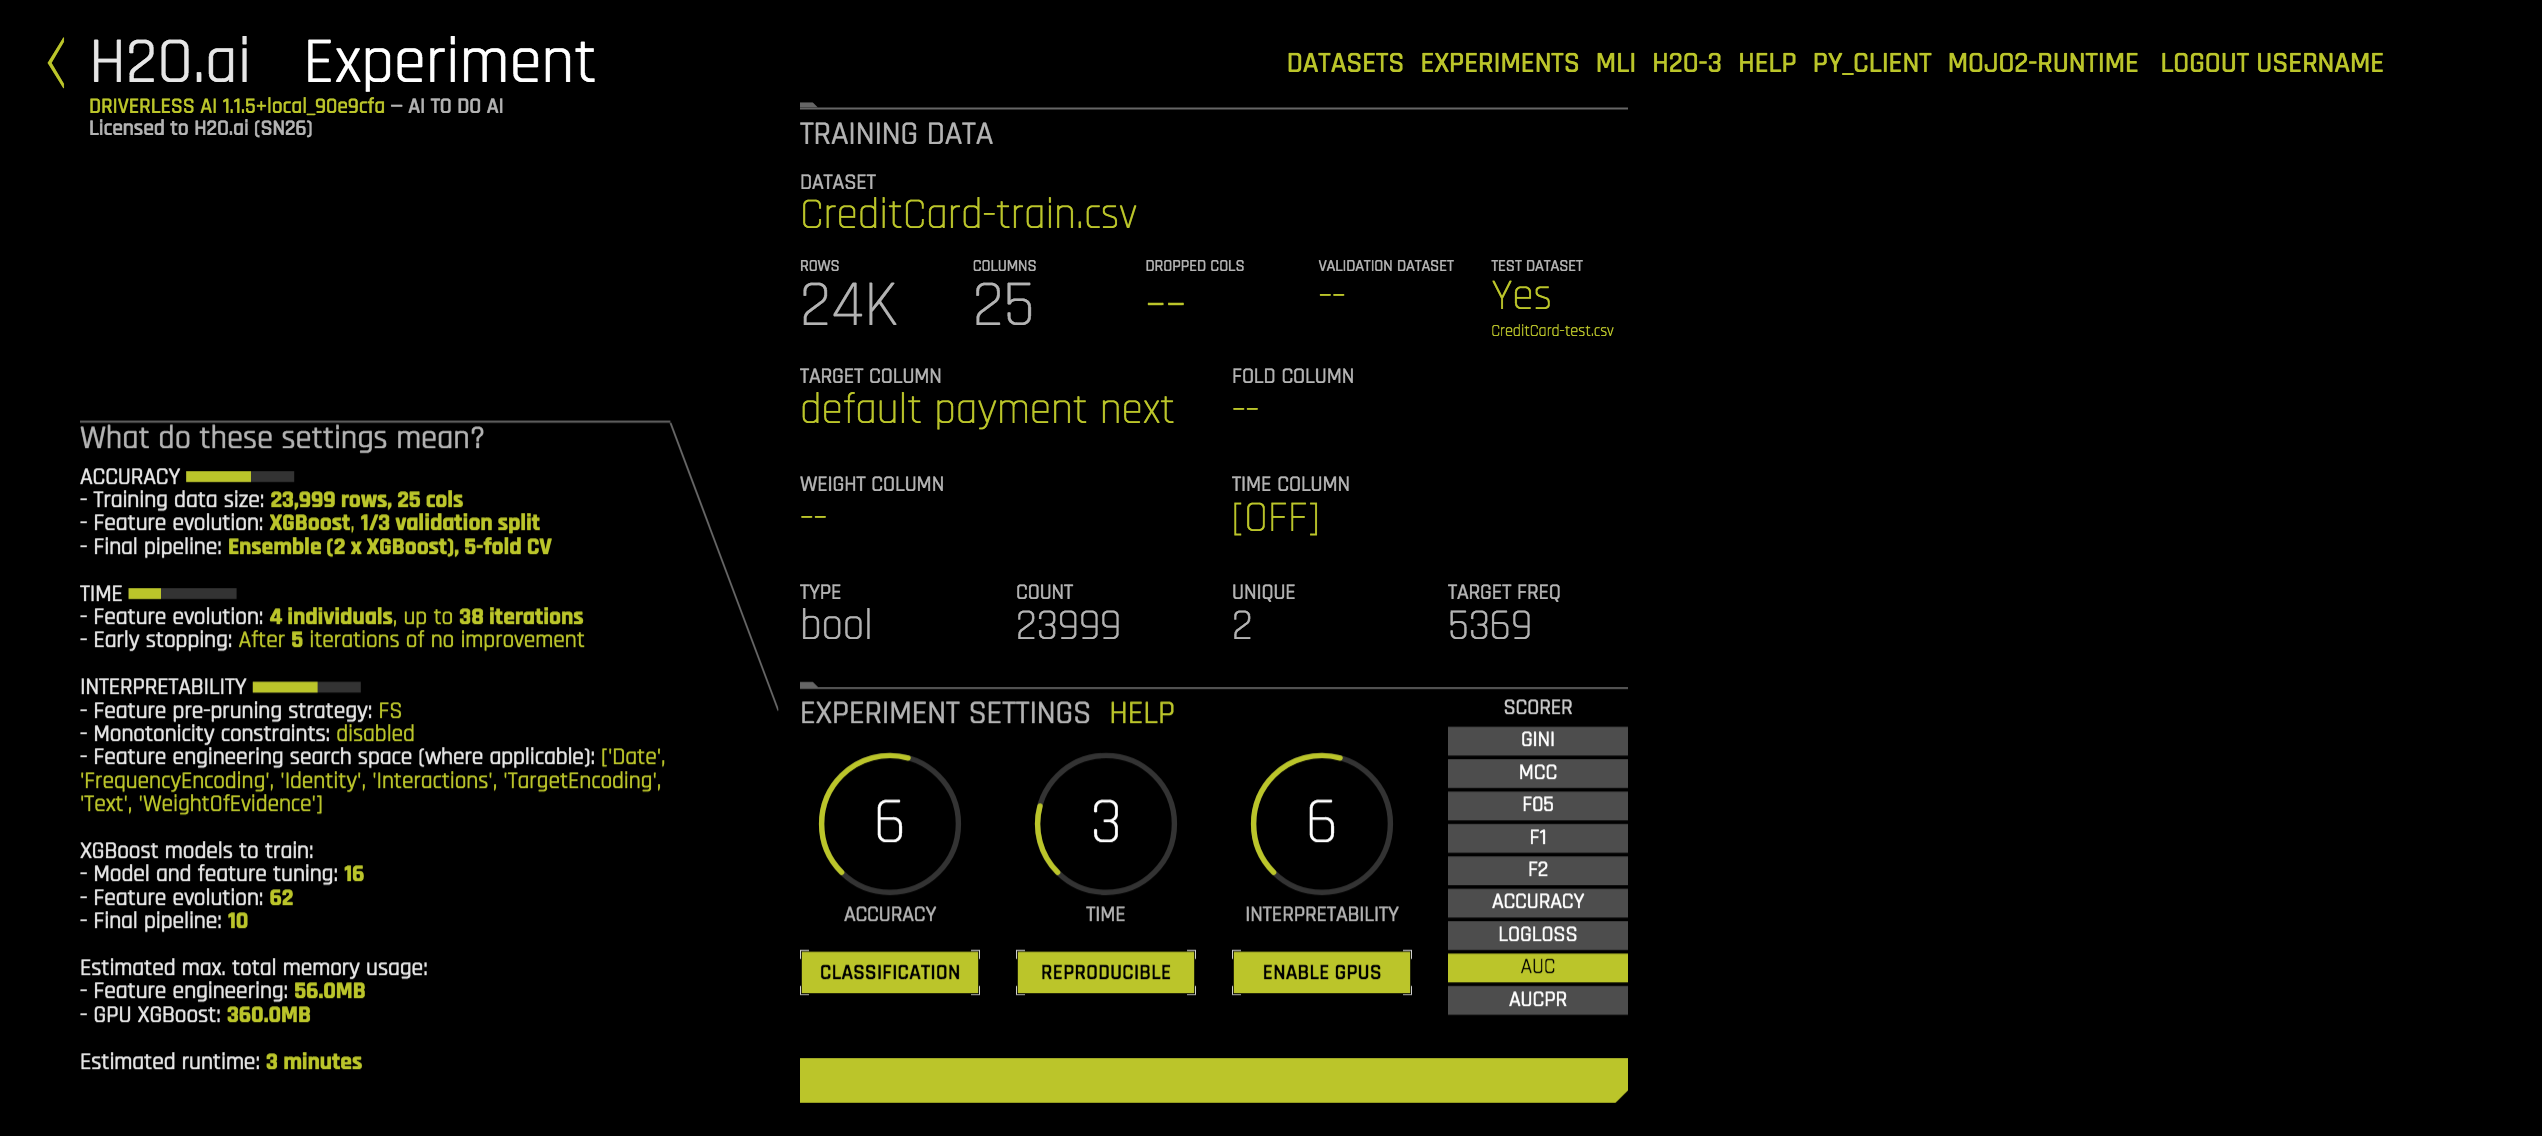Click the Estimated runtime 3 minutes text
Viewport: 2542px width, 1136px height.
pyautogui.click(x=221, y=1062)
